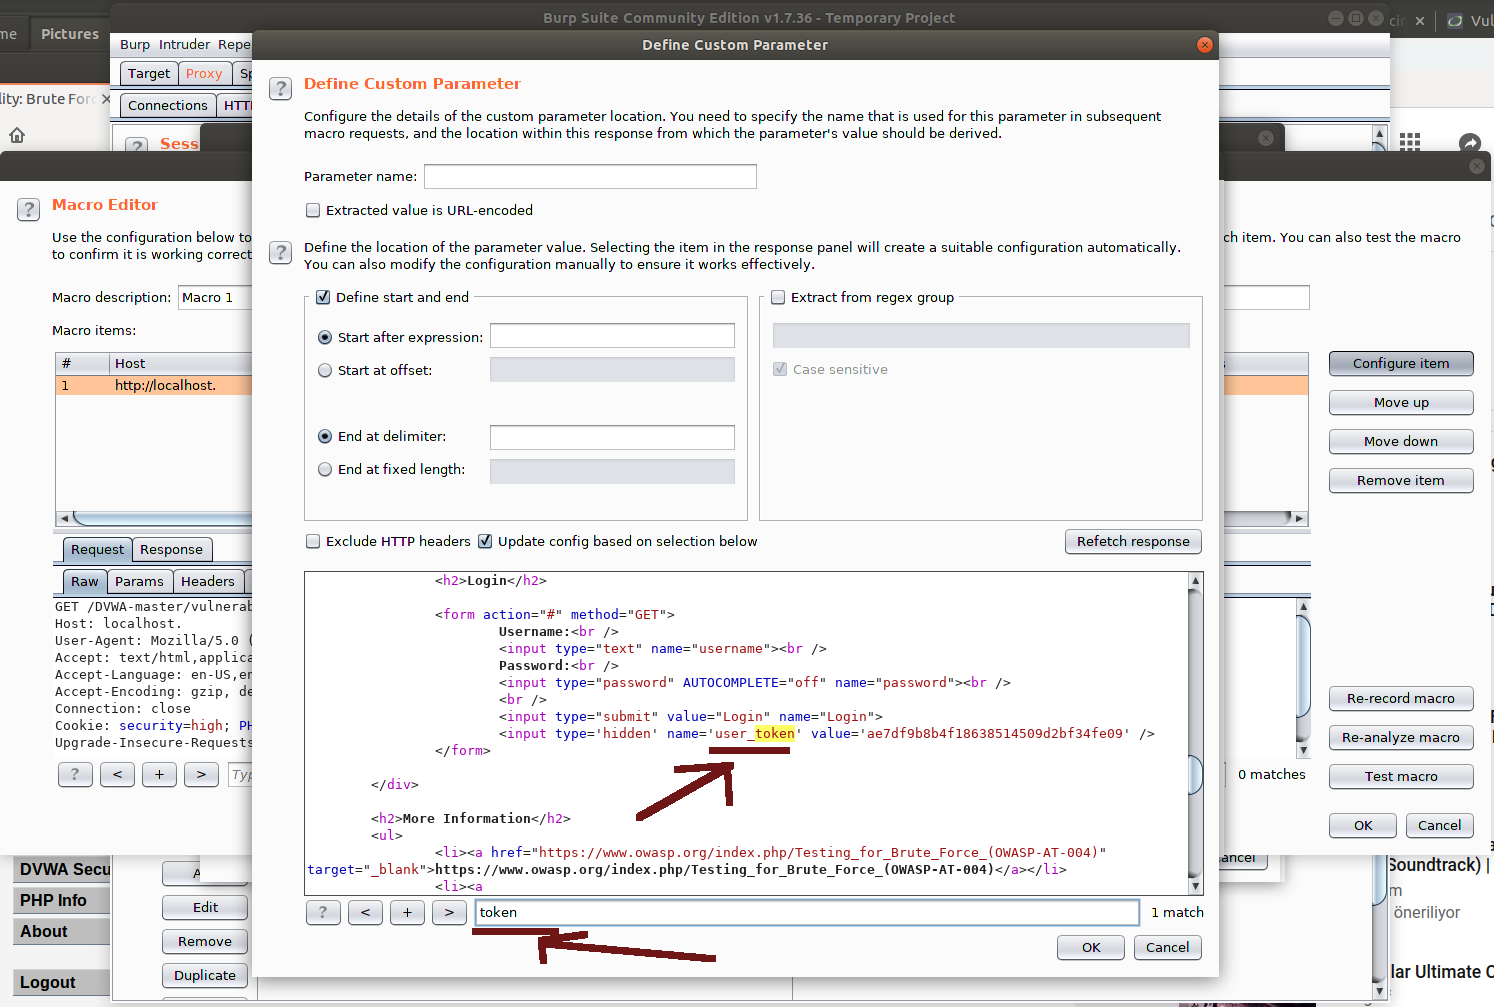Click Move down button

click(x=1401, y=441)
